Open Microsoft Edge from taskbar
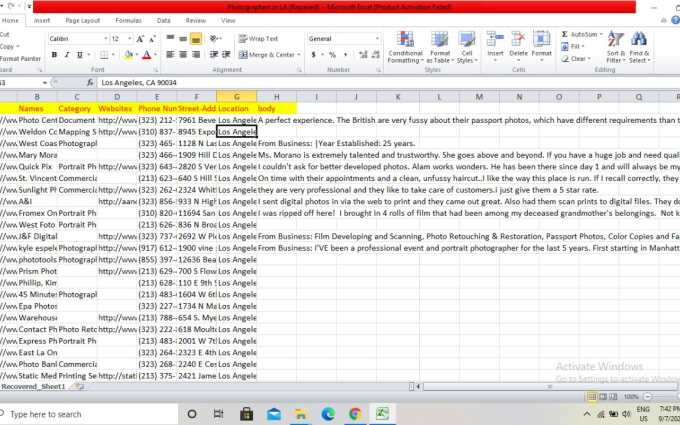 [328, 414]
